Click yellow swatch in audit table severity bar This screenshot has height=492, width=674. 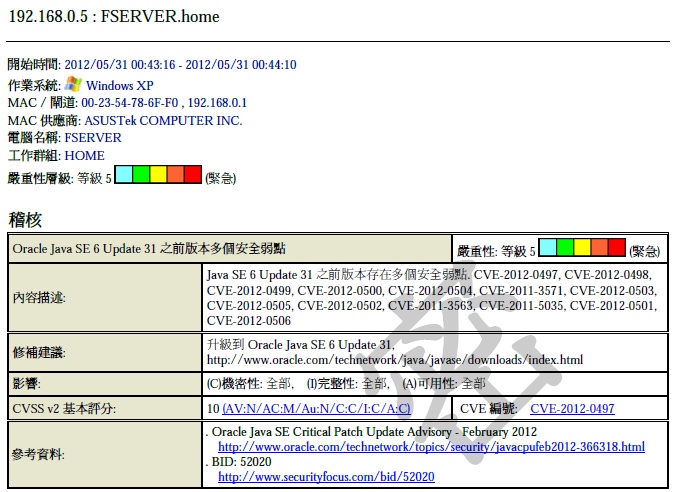[x=582, y=248]
